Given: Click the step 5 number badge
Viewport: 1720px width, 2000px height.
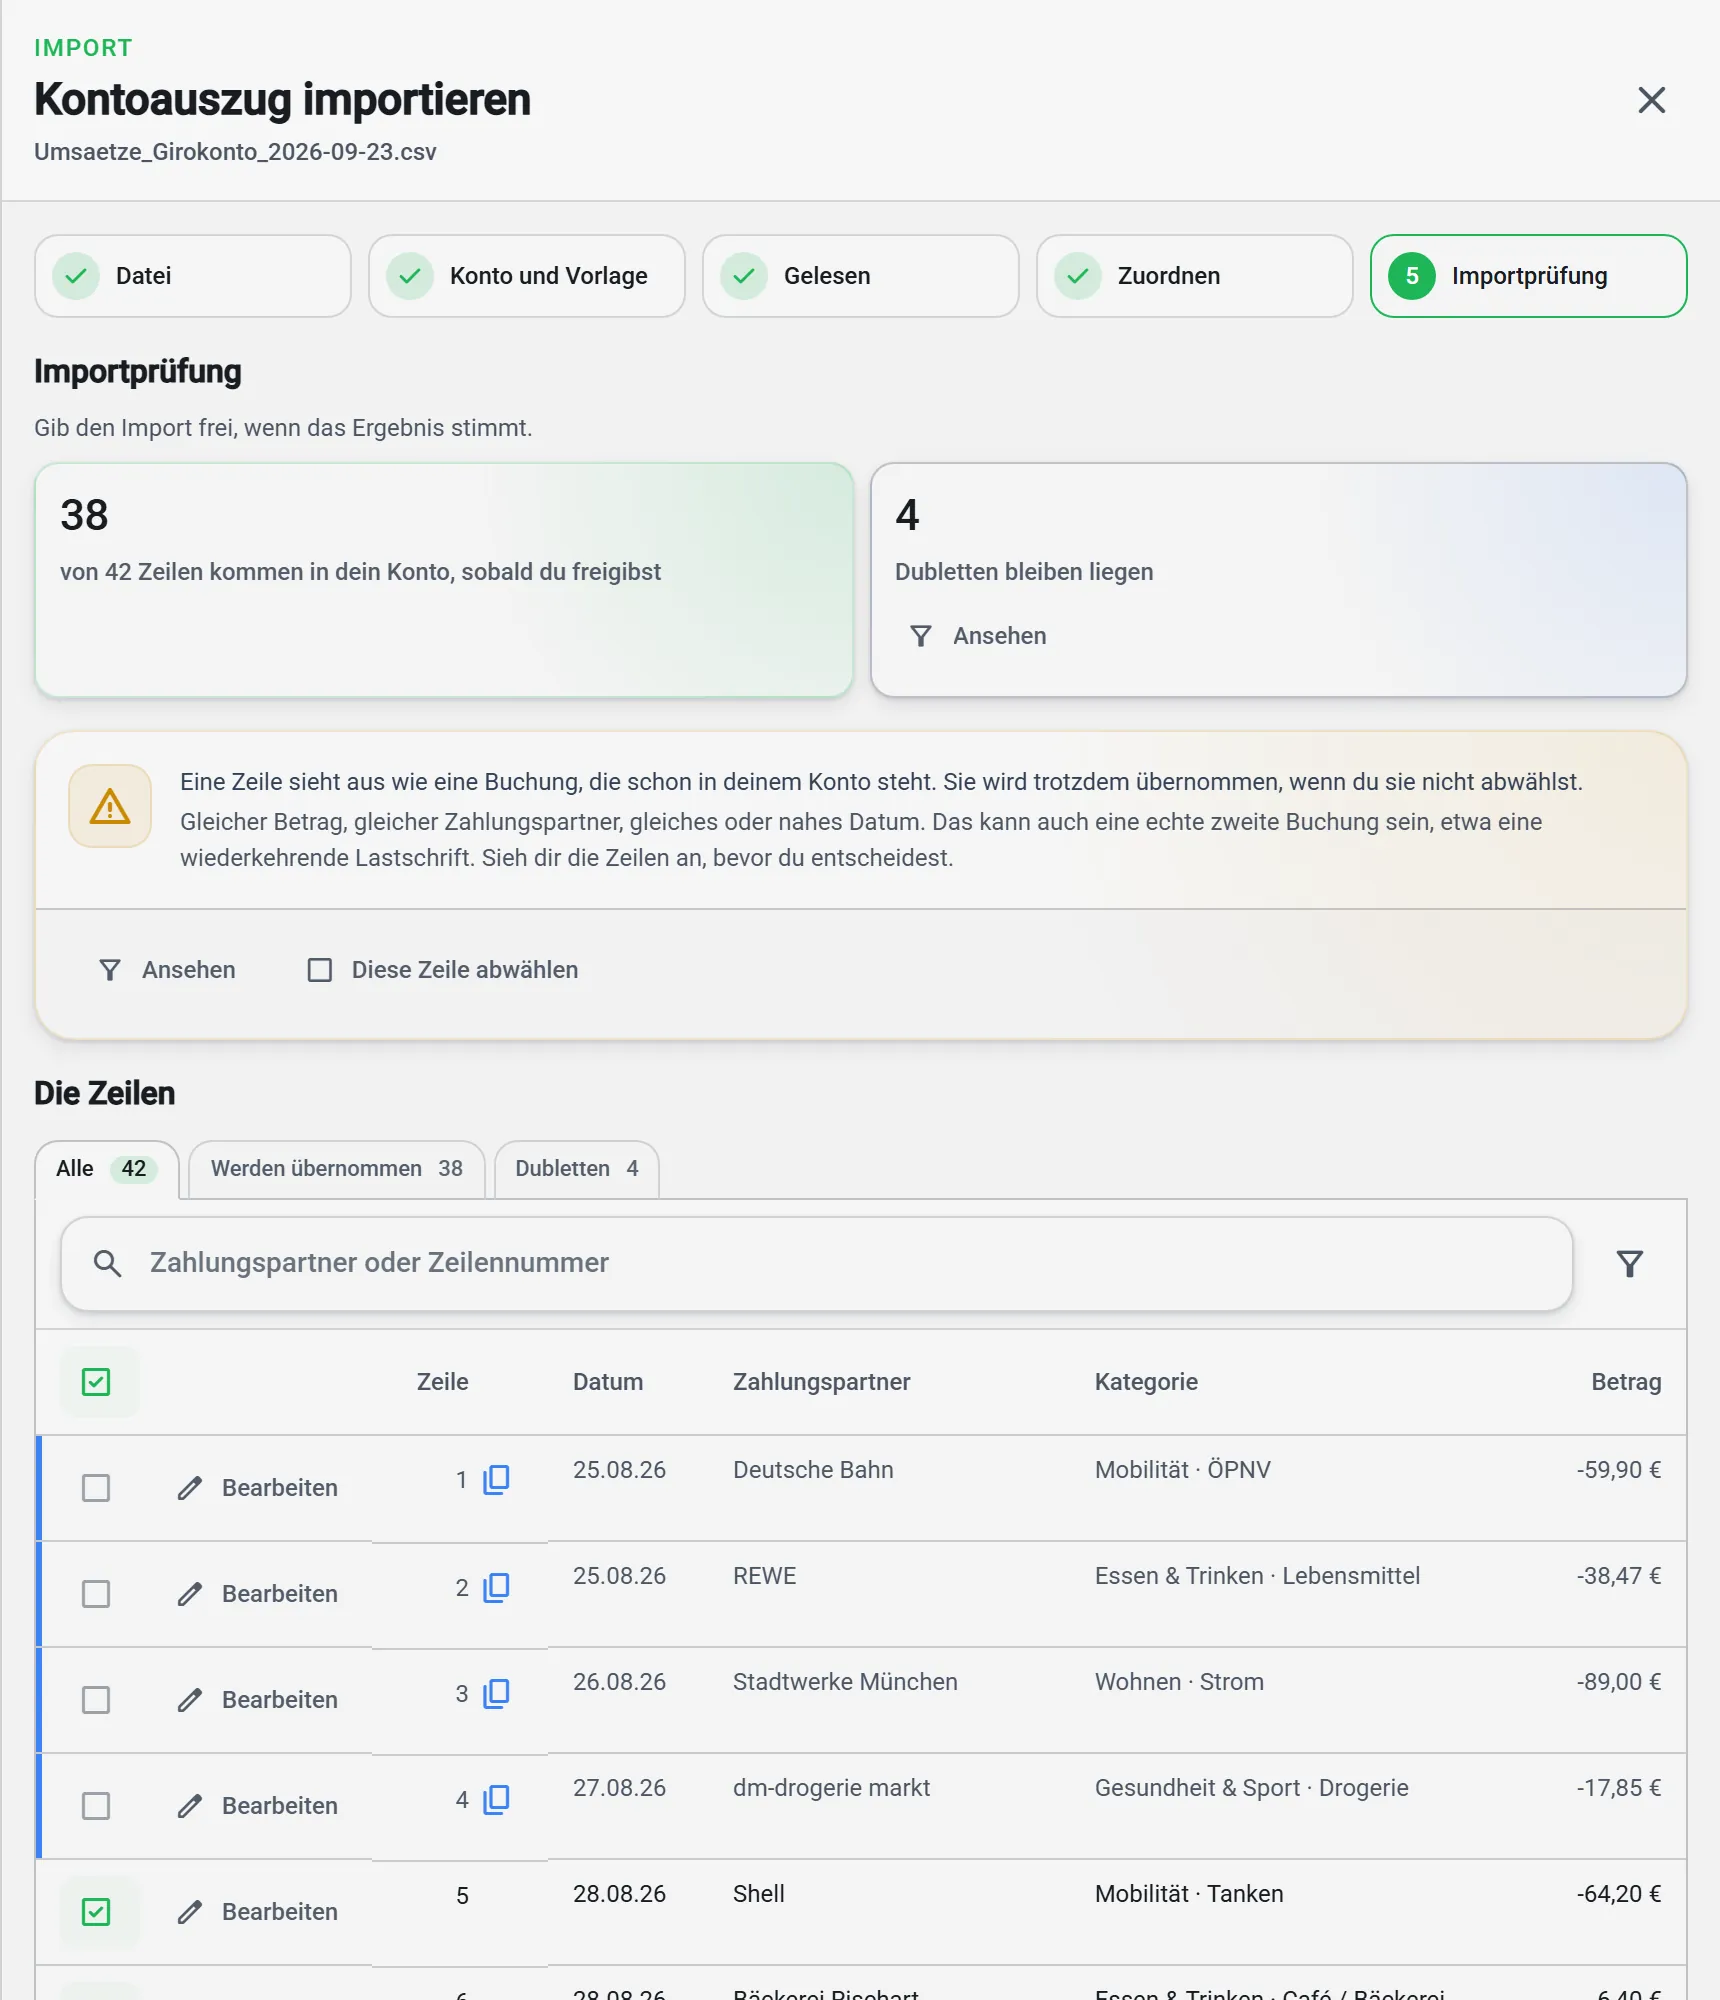Looking at the screenshot, I should coord(1412,276).
